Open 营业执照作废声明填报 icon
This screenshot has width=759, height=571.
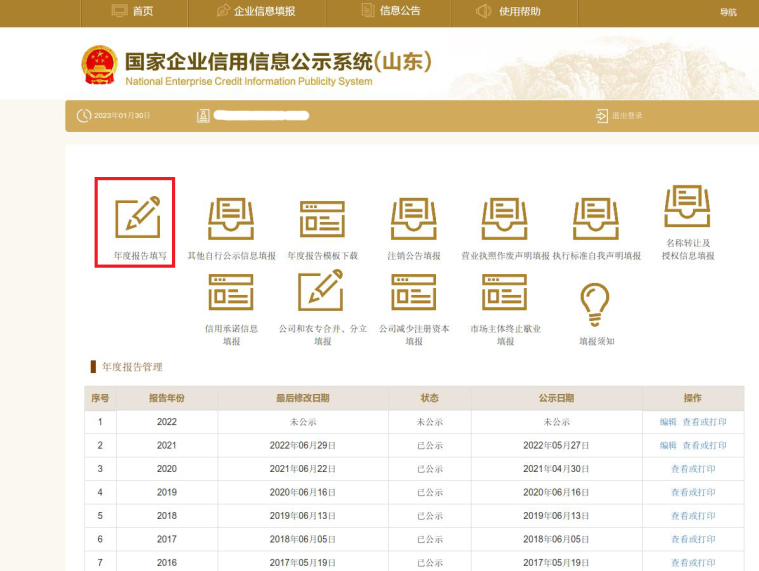(x=505, y=218)
